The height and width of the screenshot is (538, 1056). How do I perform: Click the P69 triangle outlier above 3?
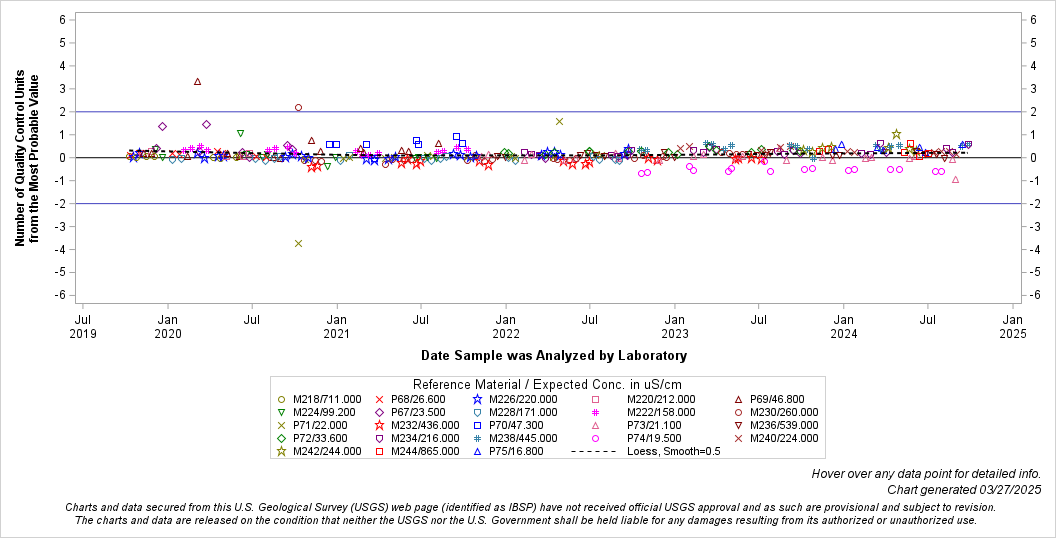pos(198,82)
